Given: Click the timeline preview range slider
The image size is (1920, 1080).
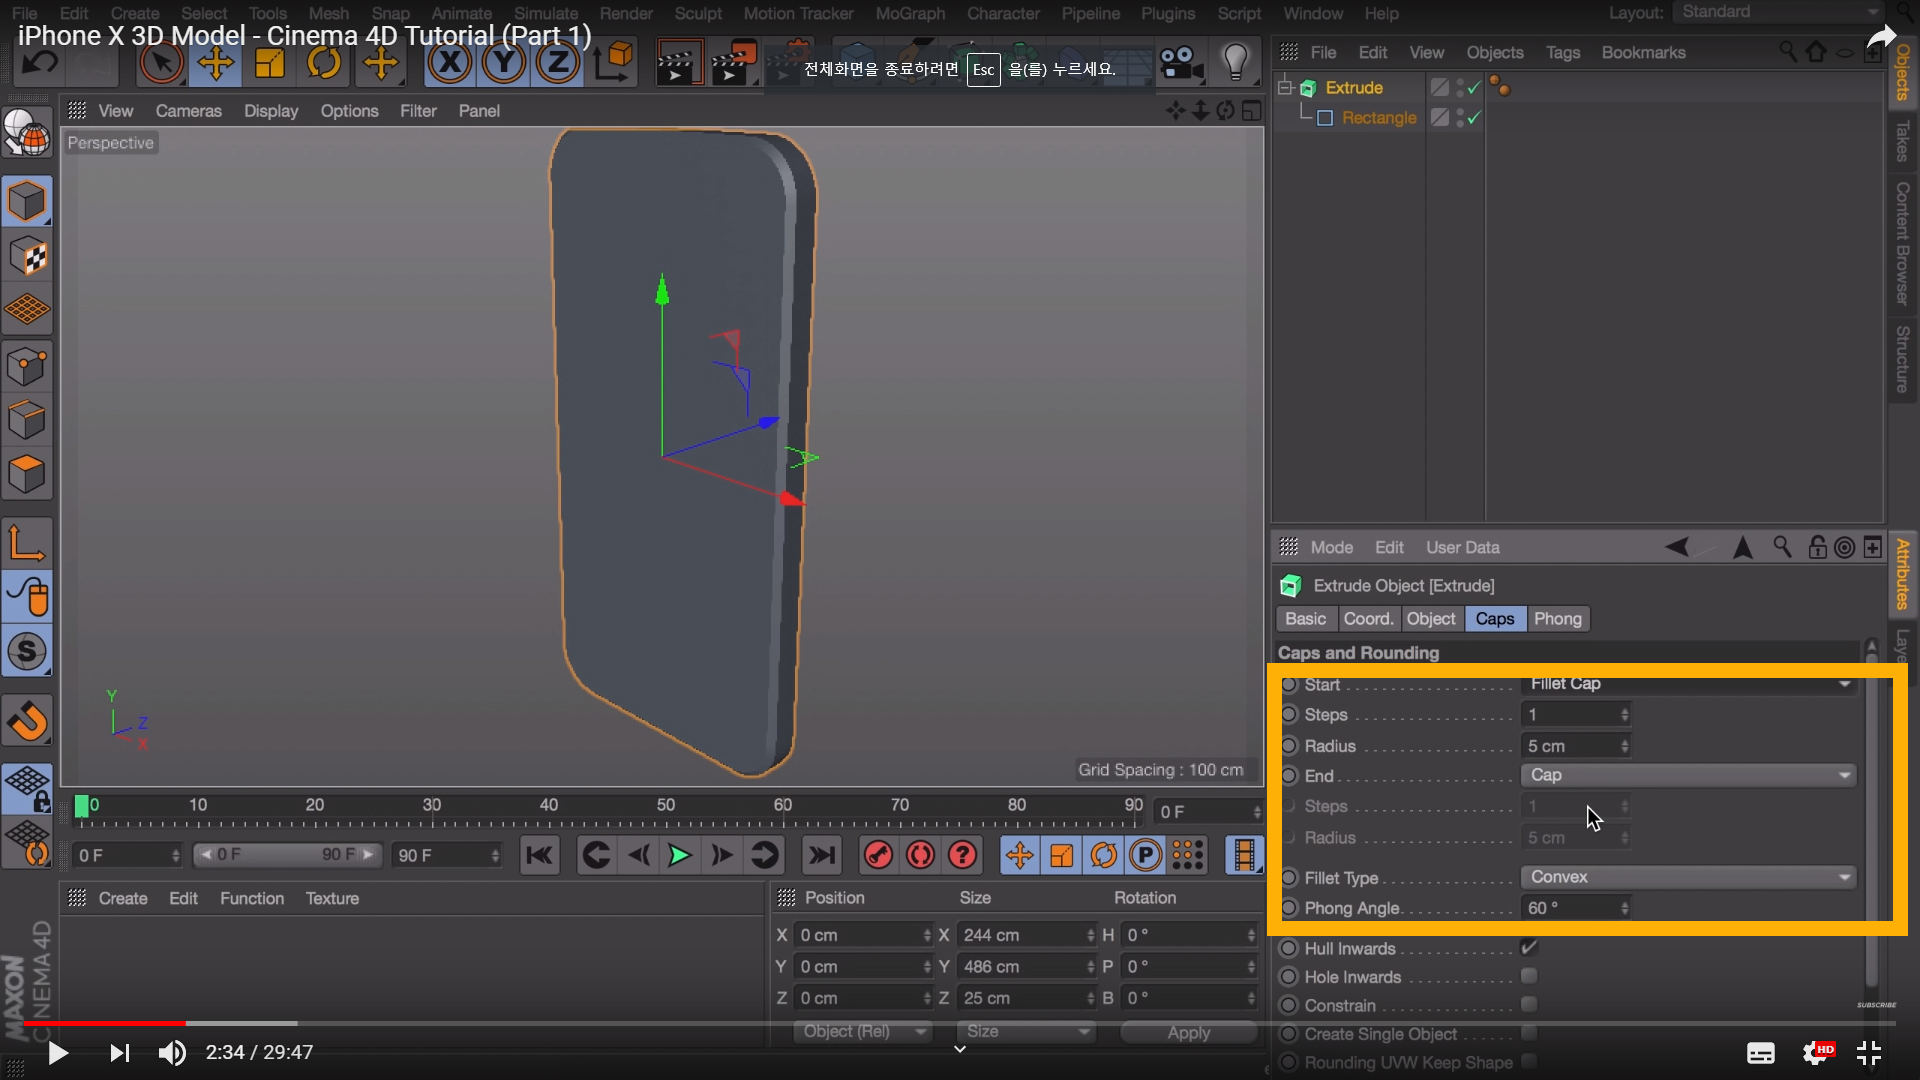Looking at the screenshot, I should [288, 855].
